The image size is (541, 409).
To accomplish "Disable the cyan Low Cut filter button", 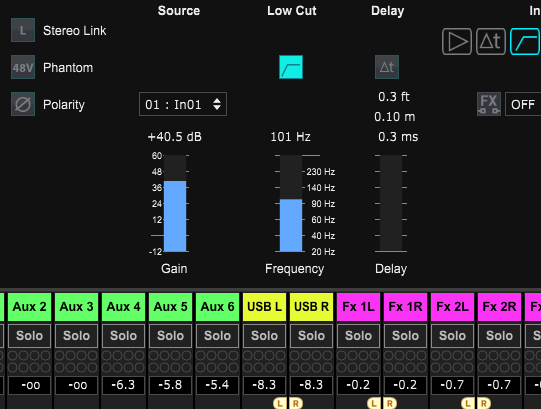I will 291,67.
